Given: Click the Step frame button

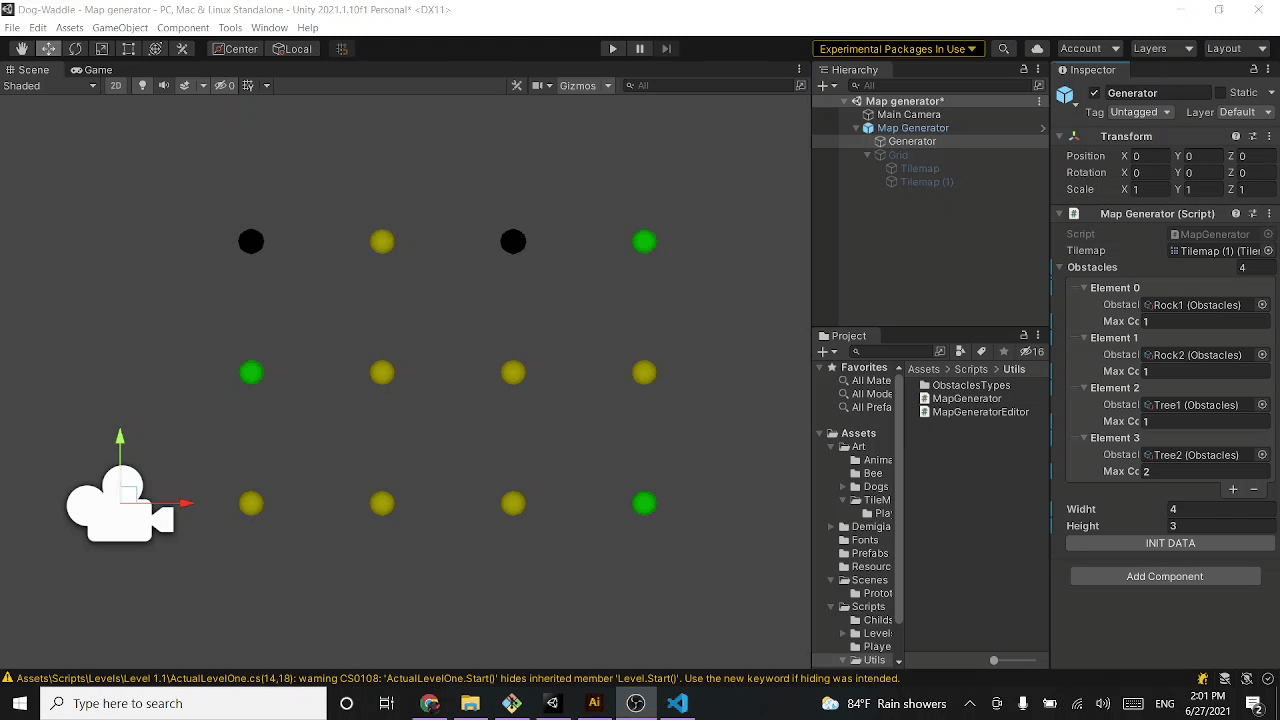Looking at the screenshot, I should point(667,49).
